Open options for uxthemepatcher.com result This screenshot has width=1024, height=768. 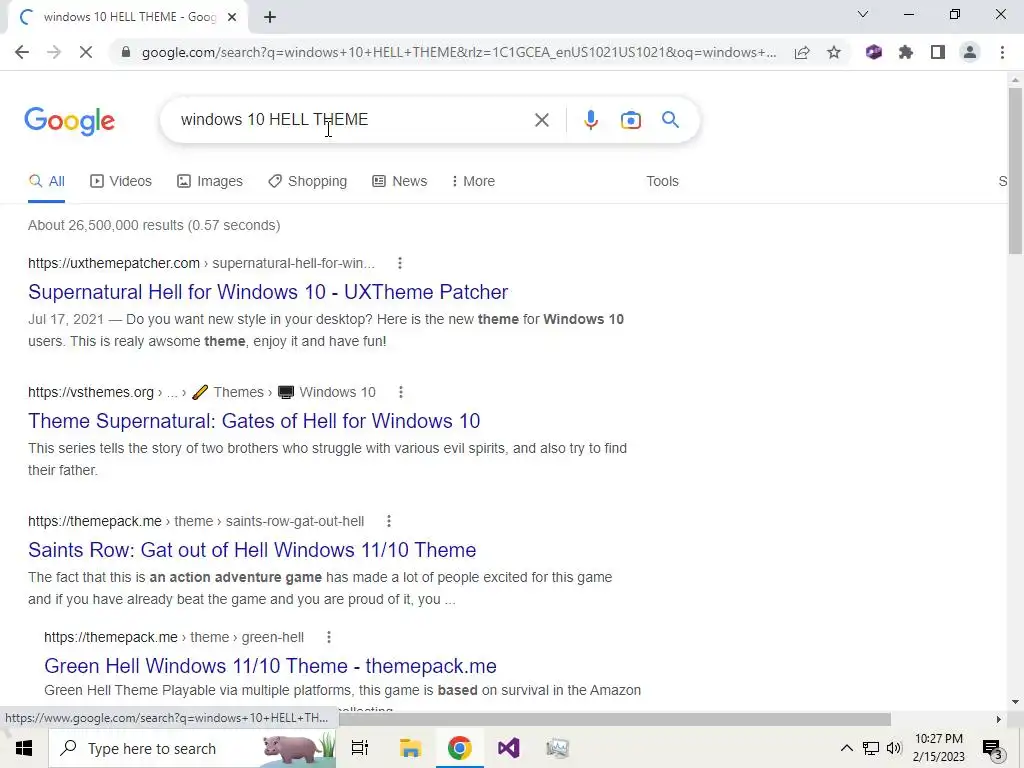pyautogui.click(x=400, y=263)
